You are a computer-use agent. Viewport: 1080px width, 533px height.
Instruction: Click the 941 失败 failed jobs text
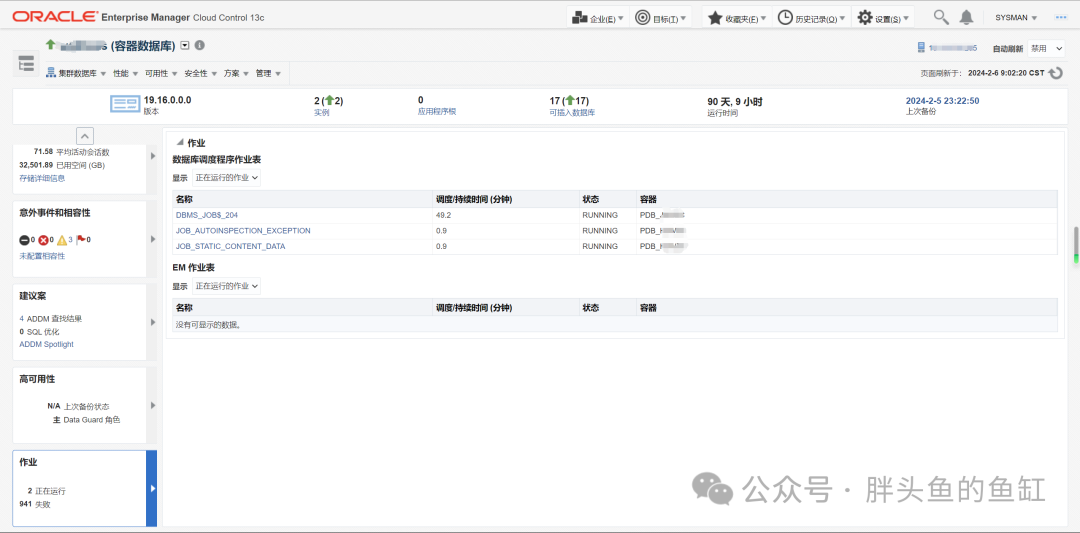(x=34, y=504)
